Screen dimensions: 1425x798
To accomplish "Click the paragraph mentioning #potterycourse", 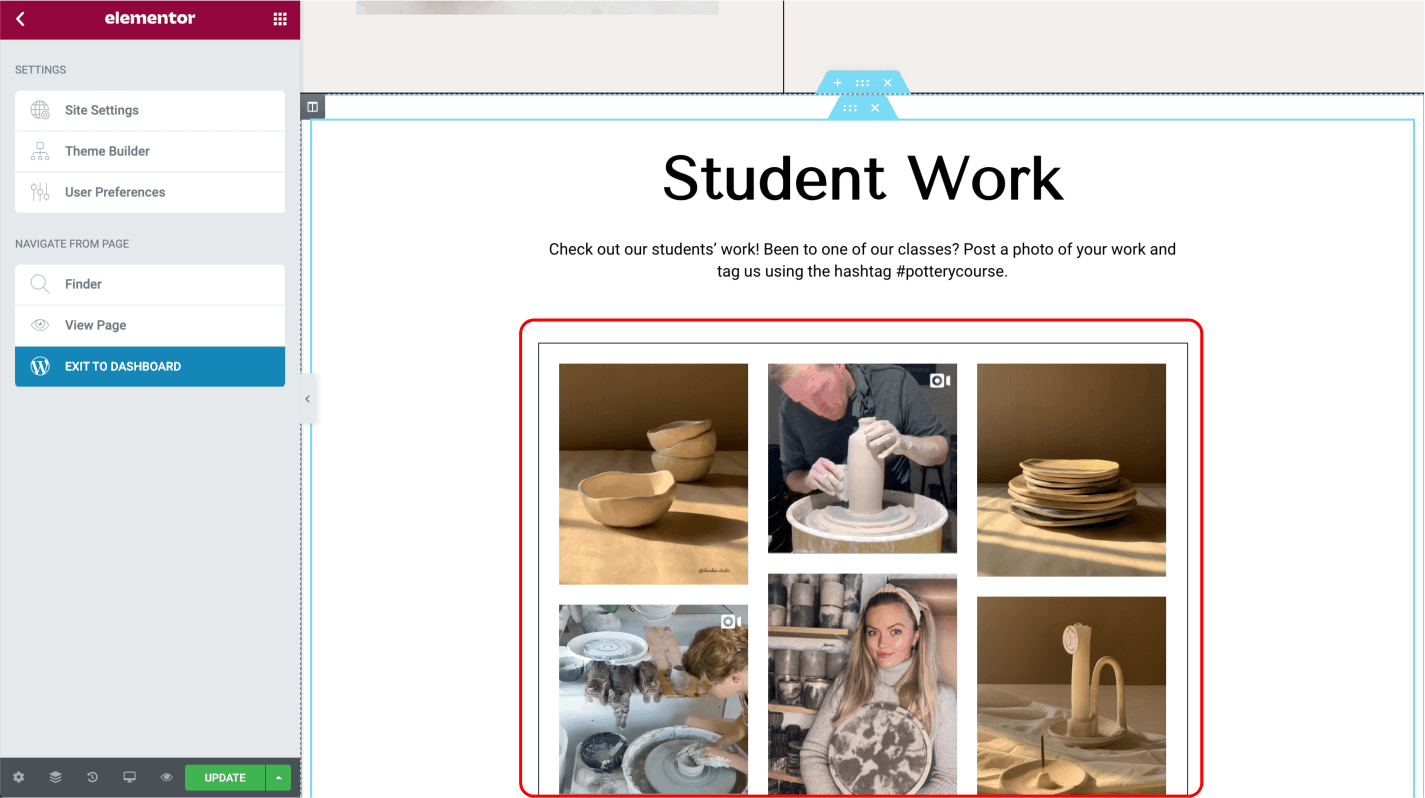I will pos(862,260).
